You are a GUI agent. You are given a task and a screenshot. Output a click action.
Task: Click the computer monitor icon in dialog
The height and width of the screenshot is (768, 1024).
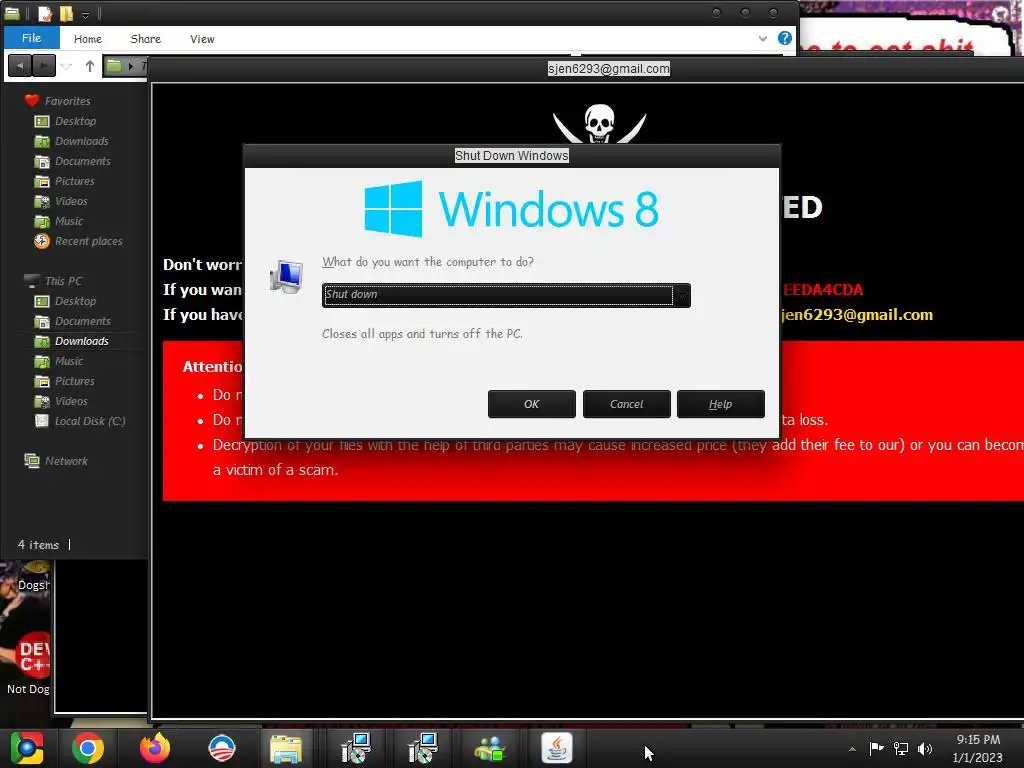pyautogui.click(x=286, y=276)
